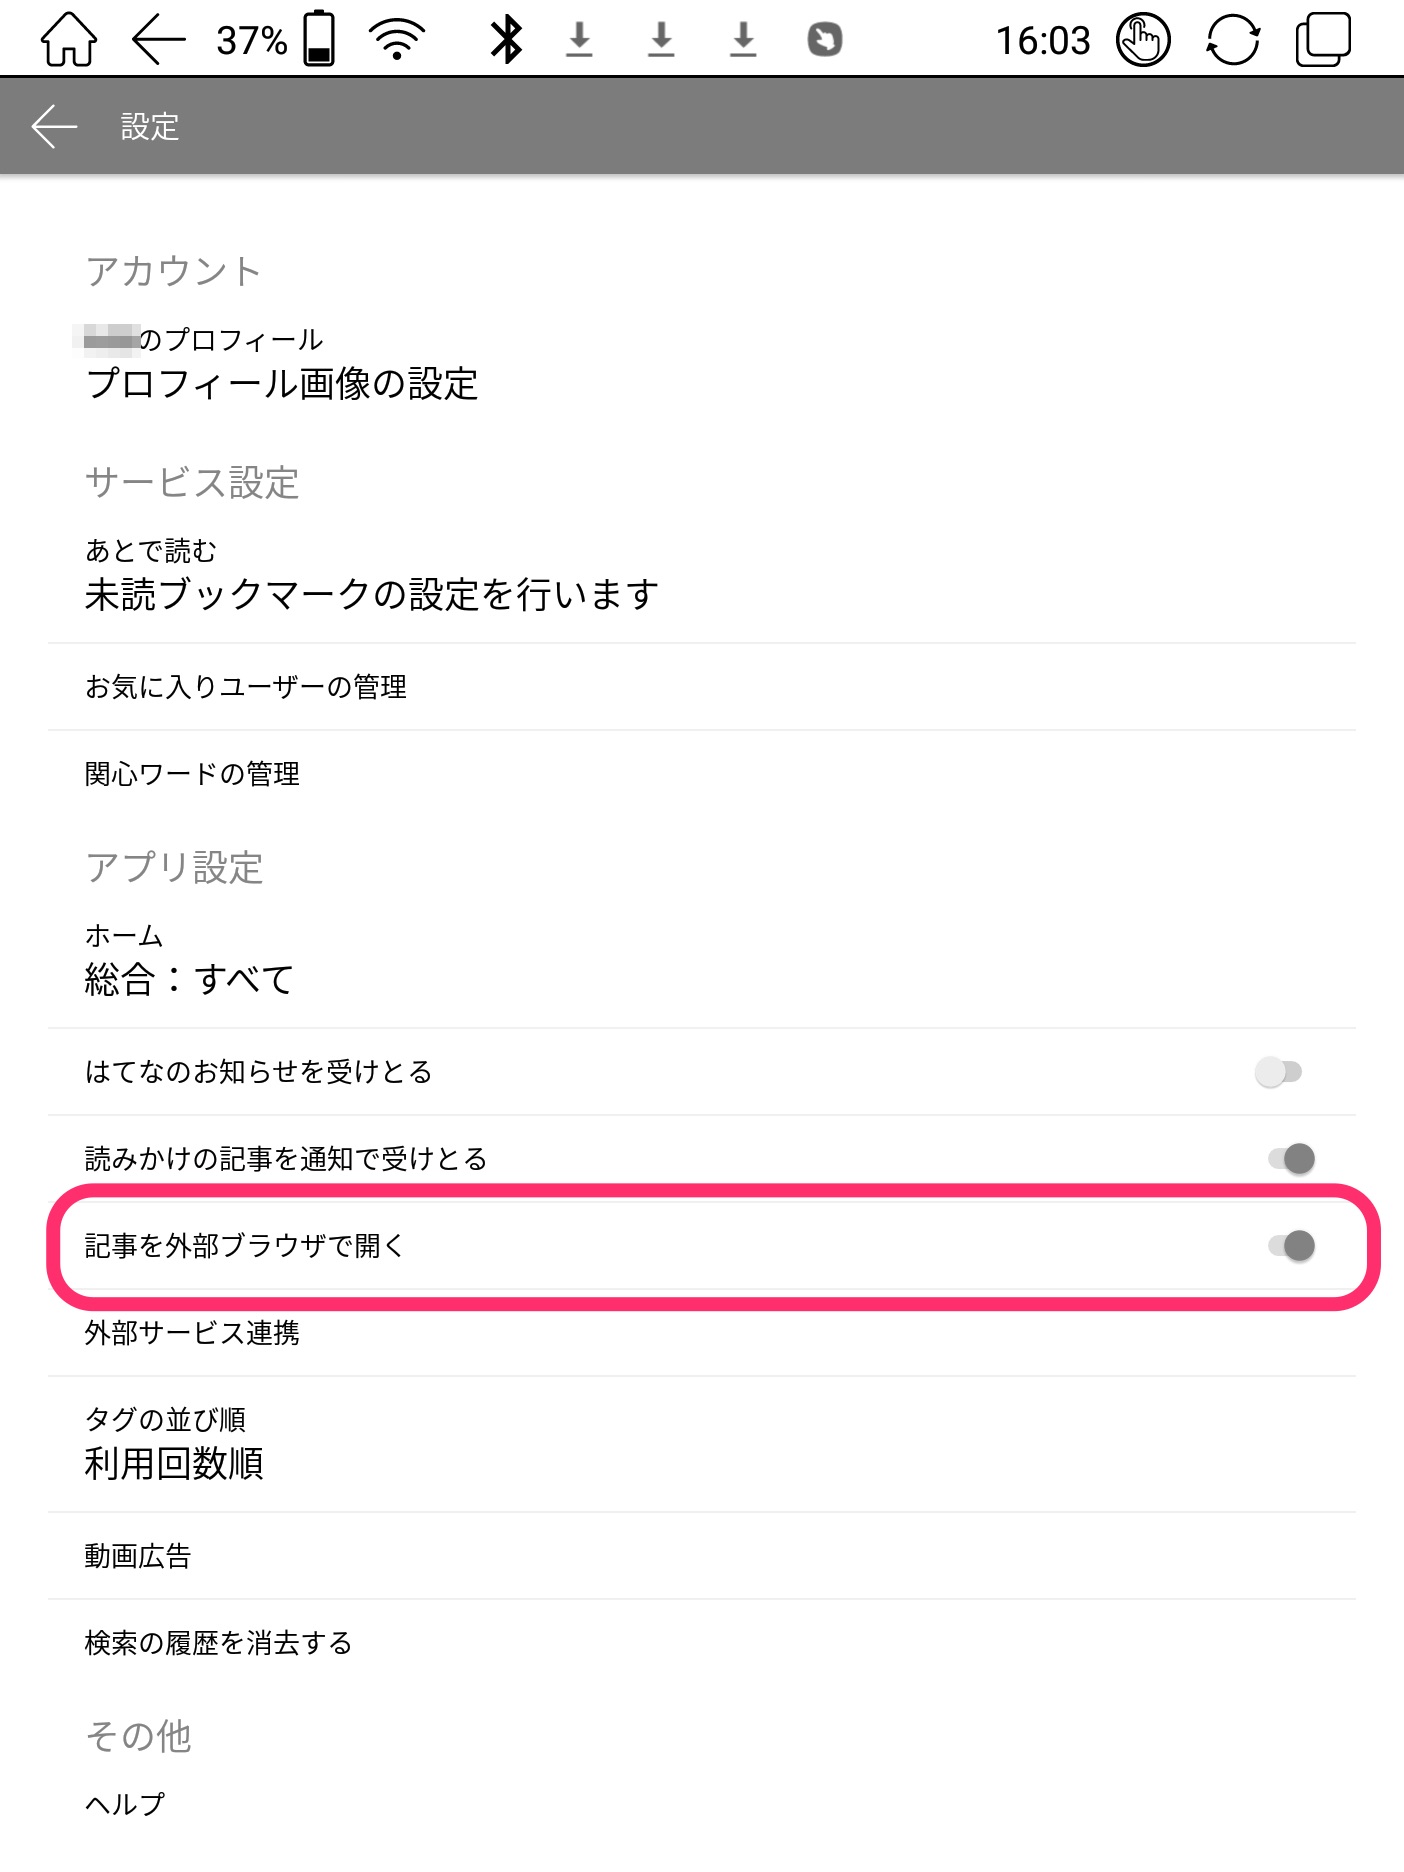Image resolution: width=1404 pixels, height=1872 pixels.
Task: Tap the first download arrow notification icon
Action: (x=579, y=40)
